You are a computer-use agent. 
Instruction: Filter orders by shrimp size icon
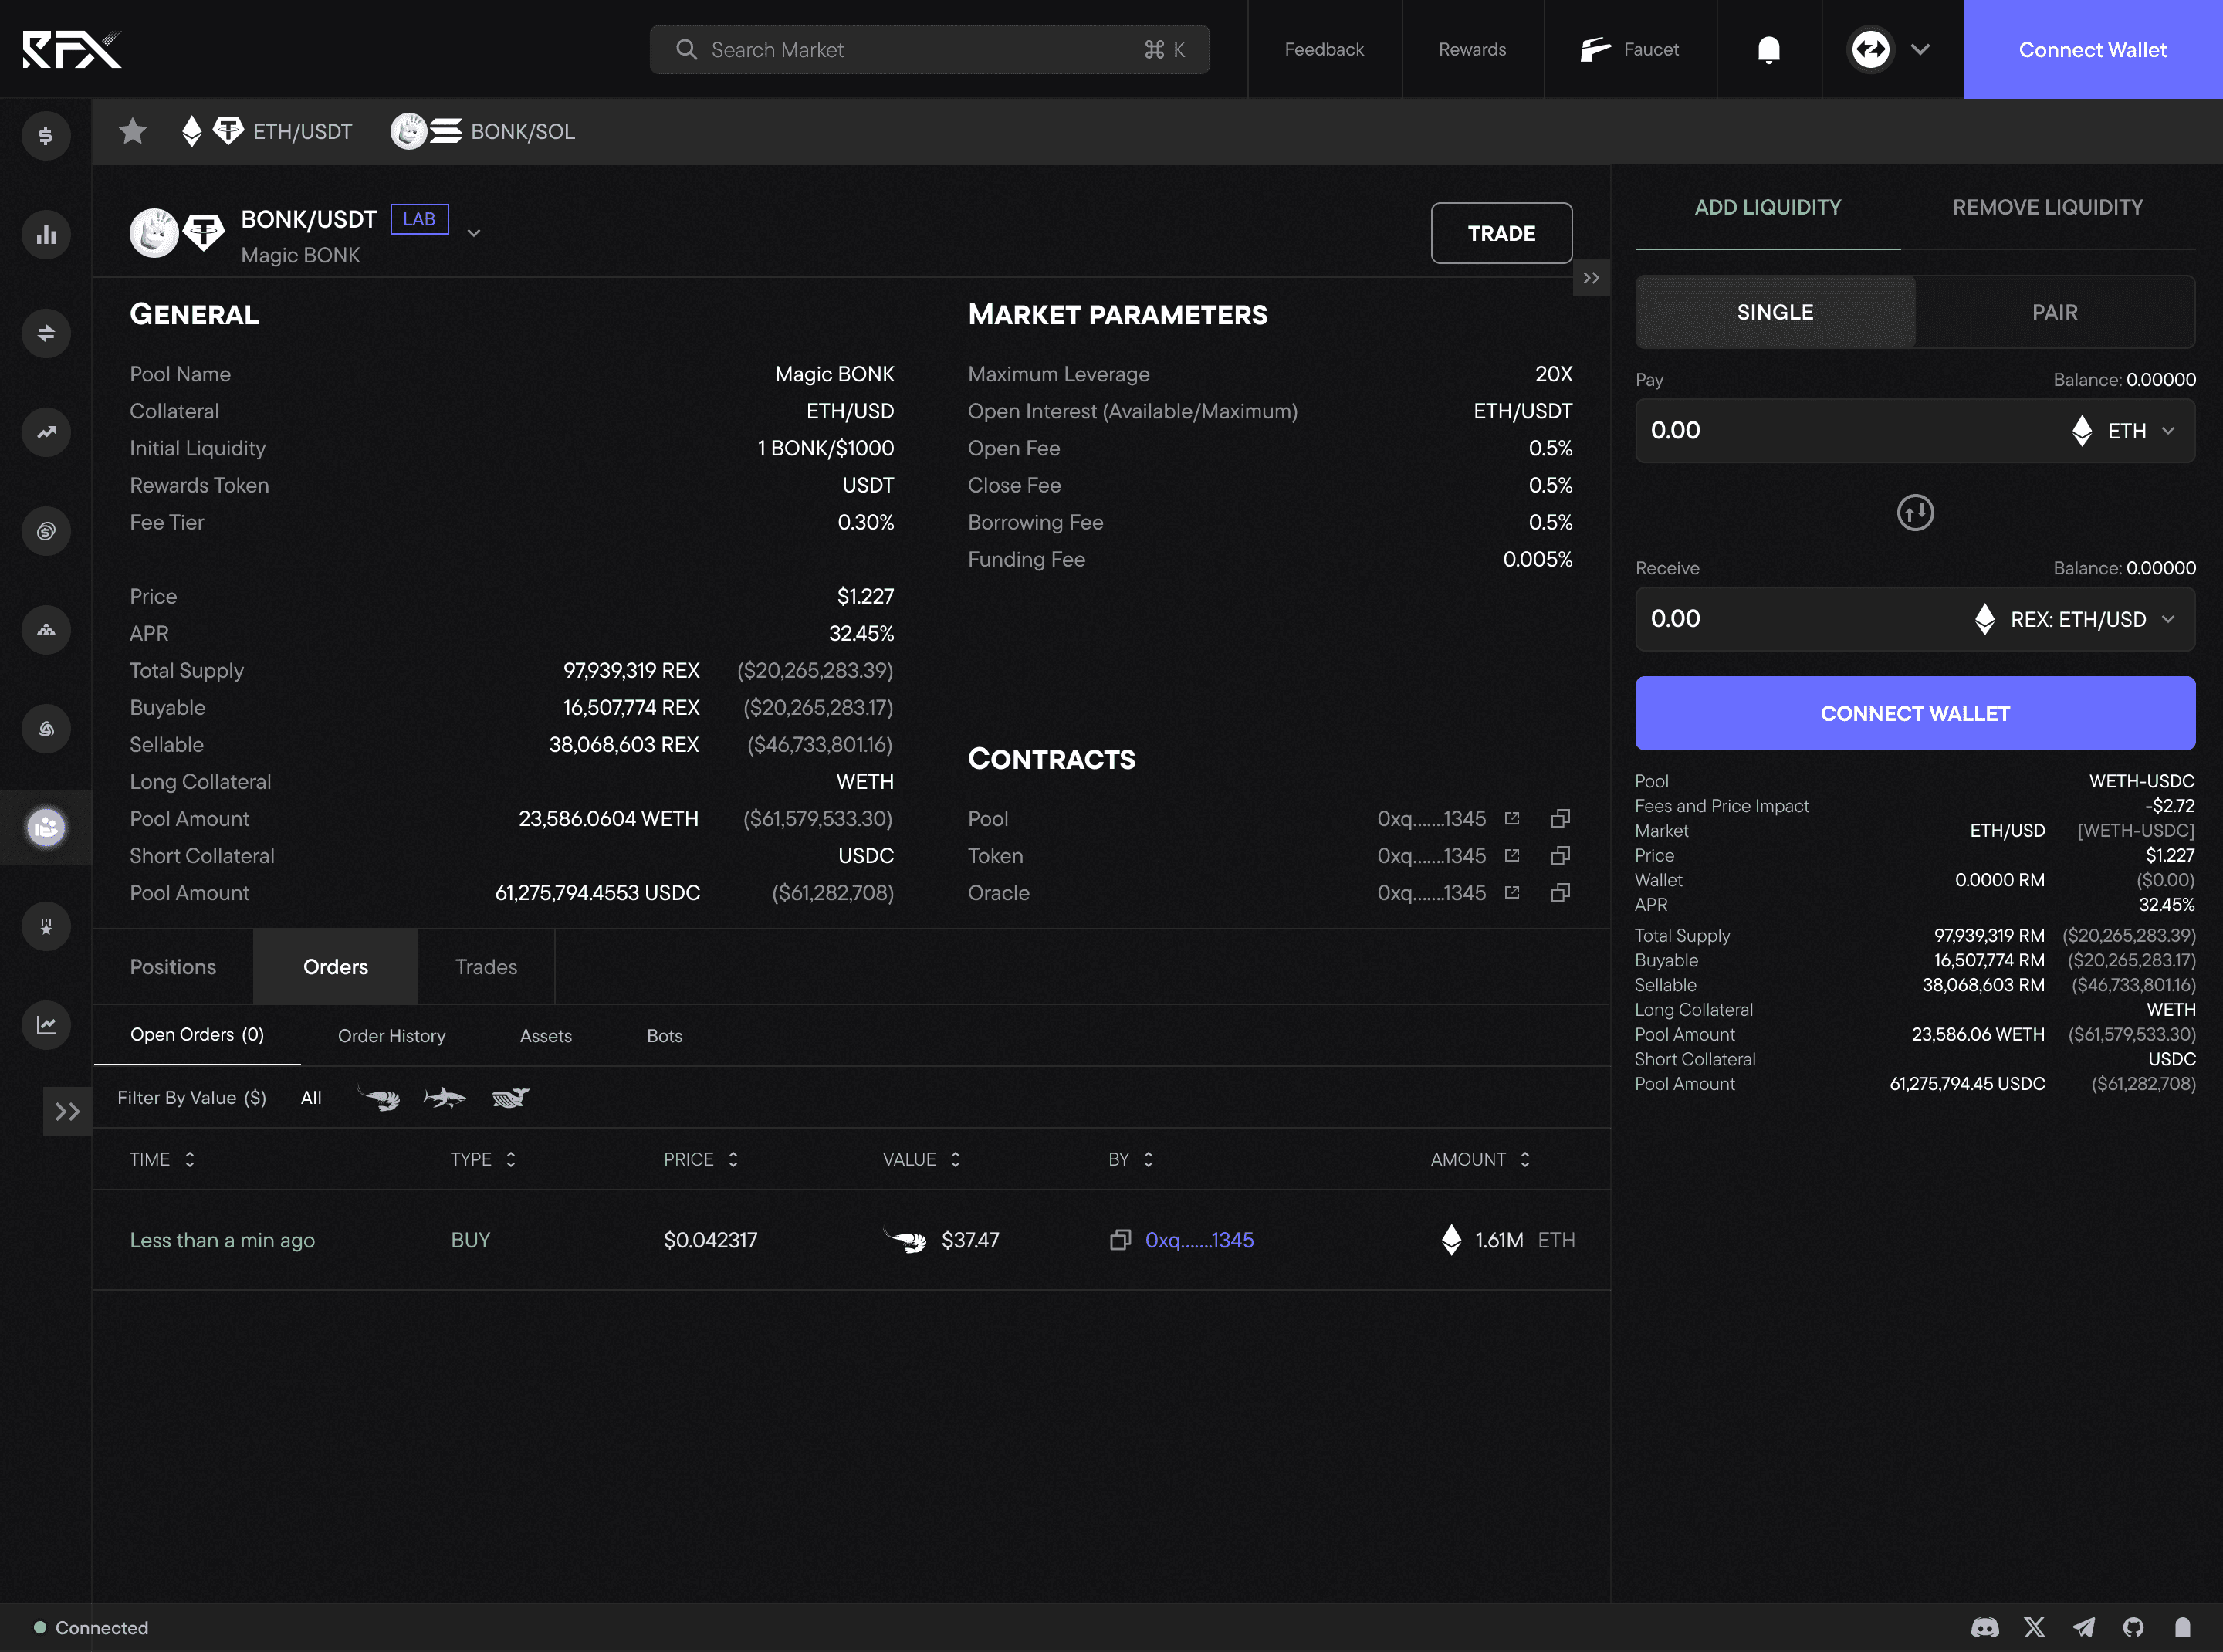[379, 1098]
